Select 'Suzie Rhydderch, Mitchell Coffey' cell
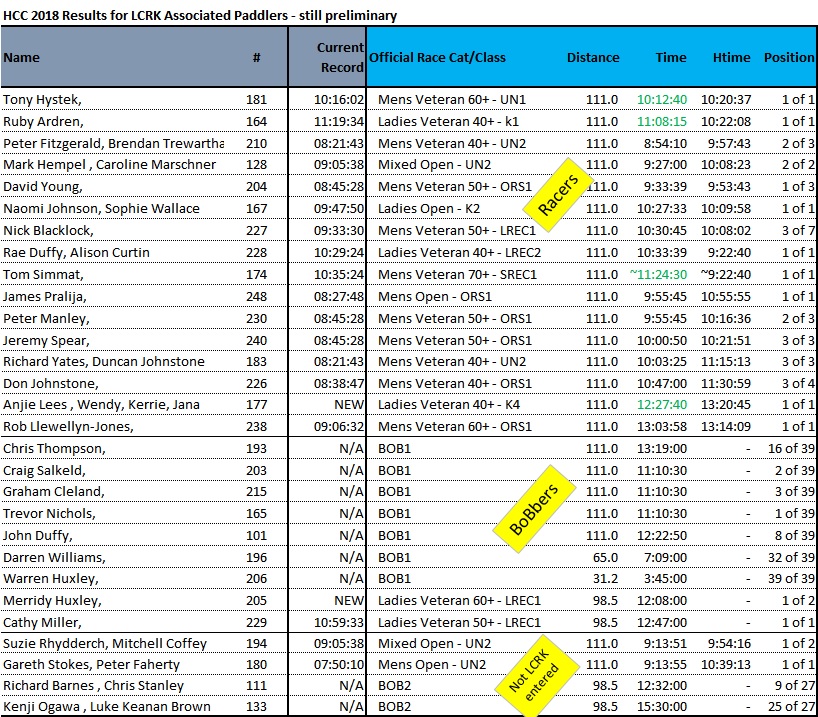This screenshot has width=818, height=717. click(x=105, y=643)
